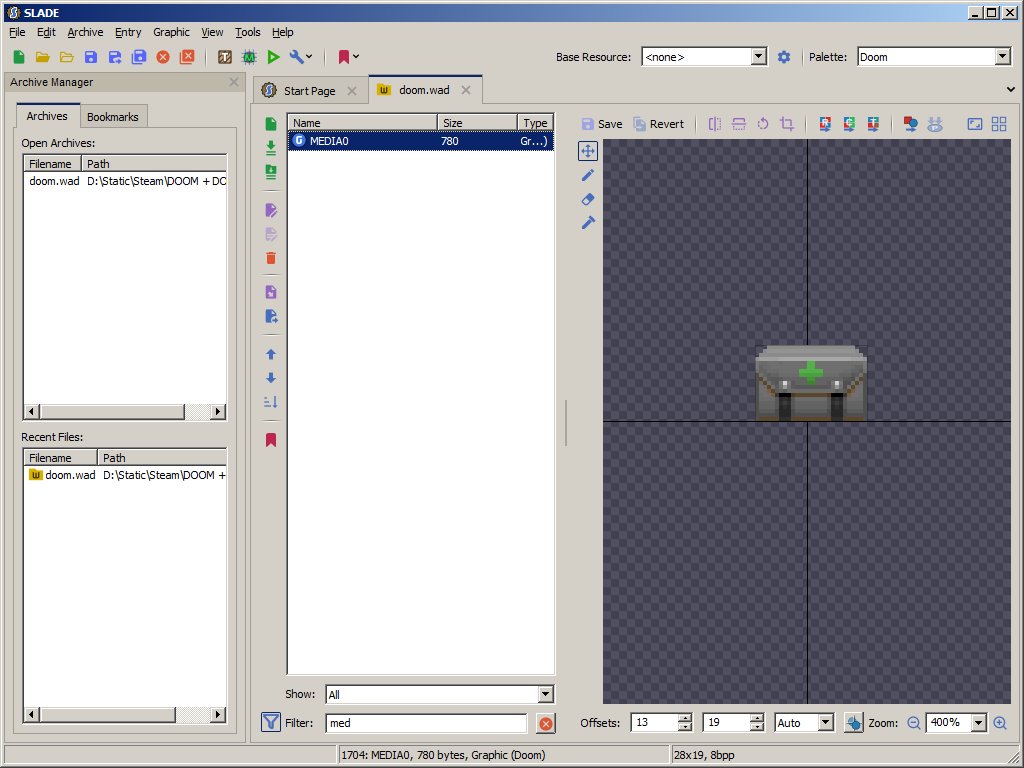Mirror the graphic horizontally
The width and height of the screenshot is (1024, 768).
pyautogui.click(x=715, y=124)
